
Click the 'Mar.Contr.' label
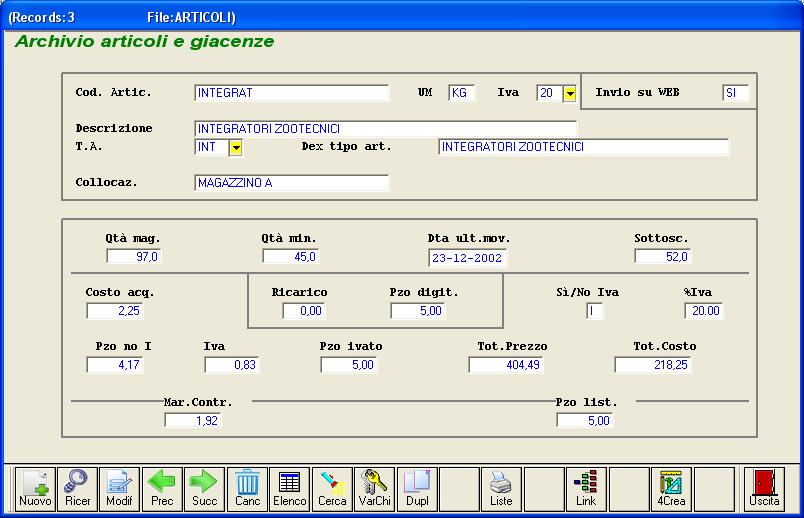(x=198, y=403)
